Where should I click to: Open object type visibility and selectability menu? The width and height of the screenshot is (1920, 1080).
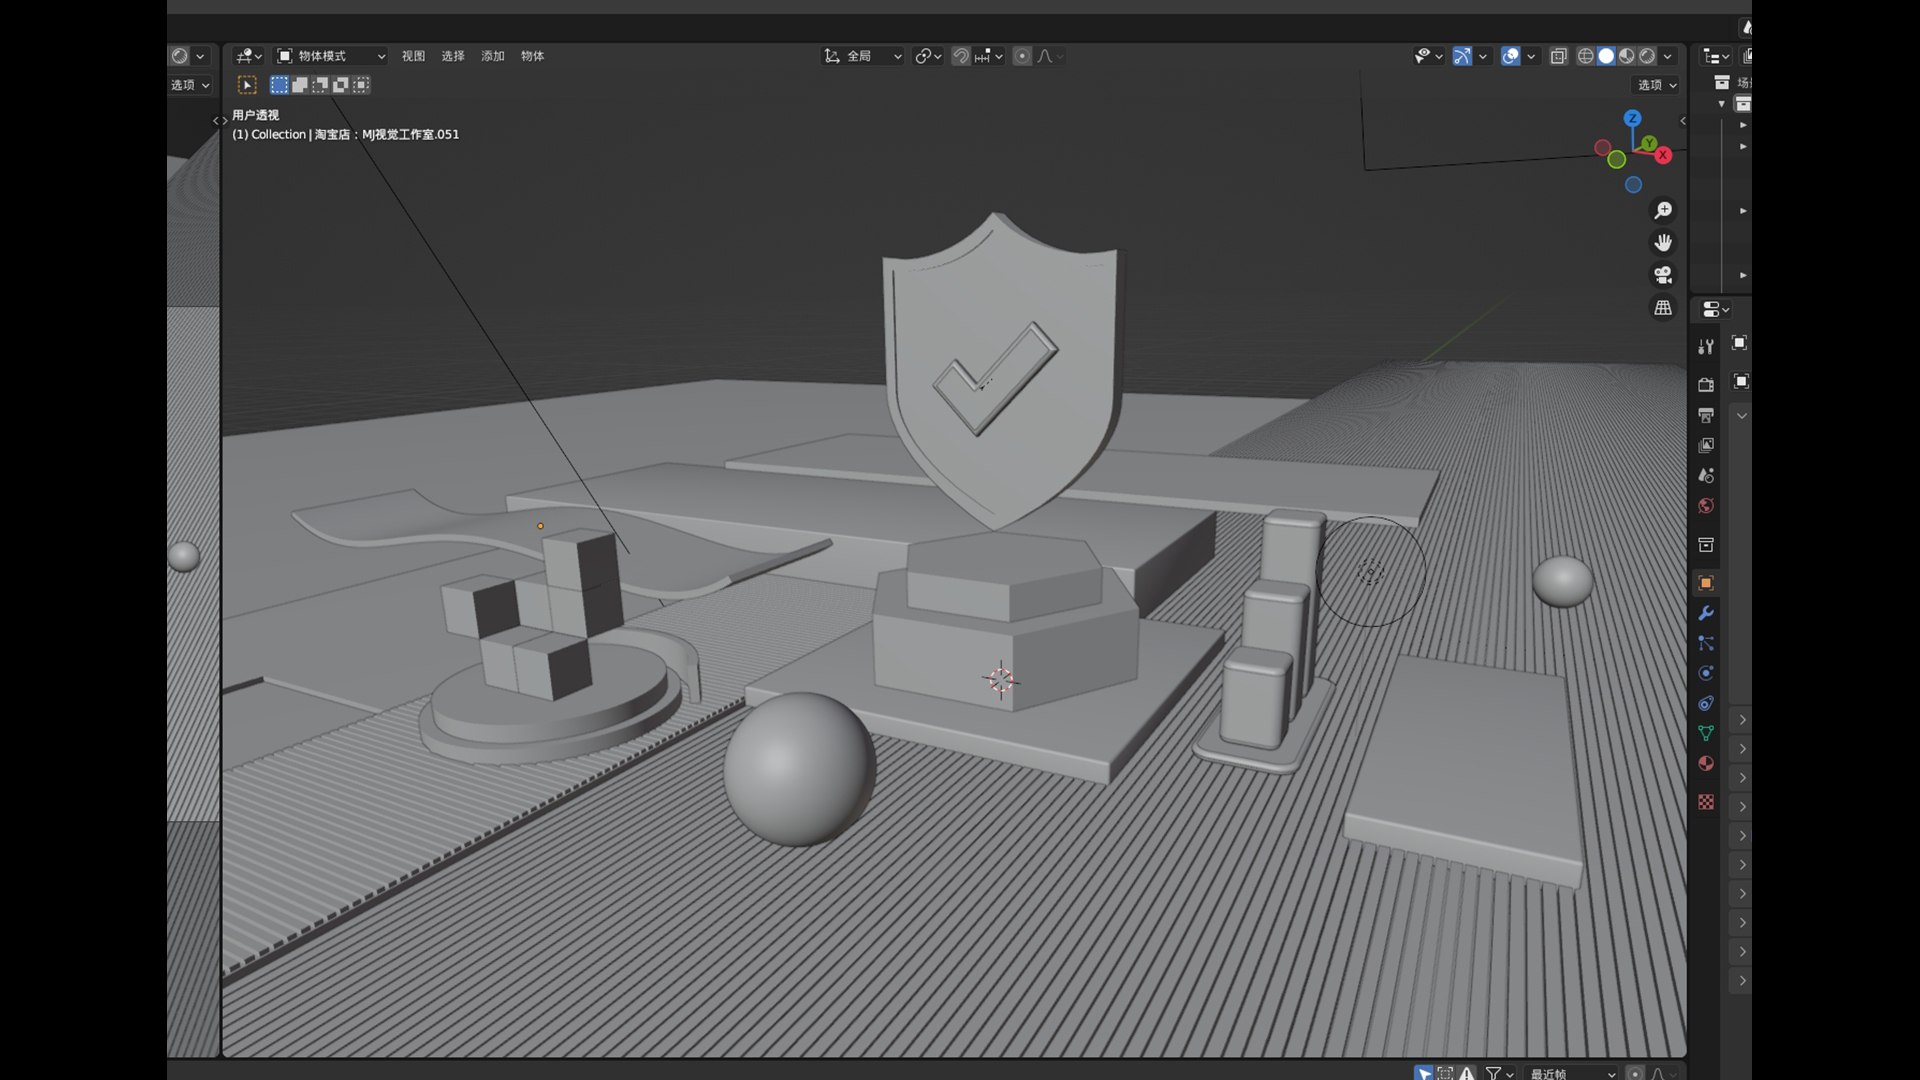[1428, 56]
